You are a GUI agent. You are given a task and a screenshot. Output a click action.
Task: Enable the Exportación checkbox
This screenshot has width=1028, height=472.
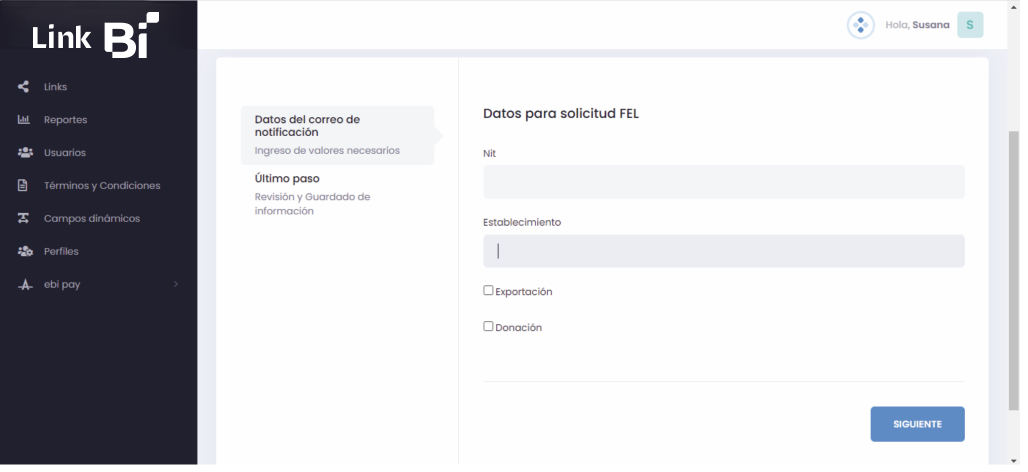(488, 290)
